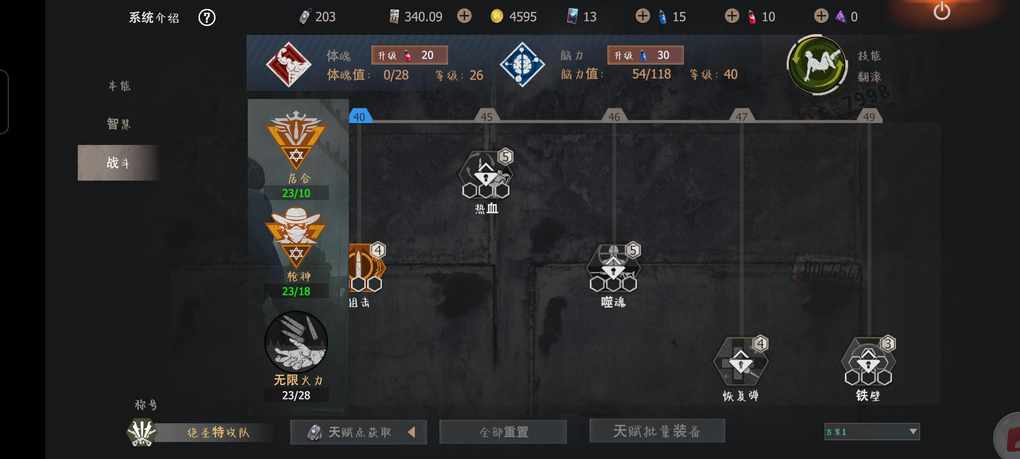The image size is (1020, 459).
Task: Expand 天赋点获取 arrow button
Action: coord(410,432)
